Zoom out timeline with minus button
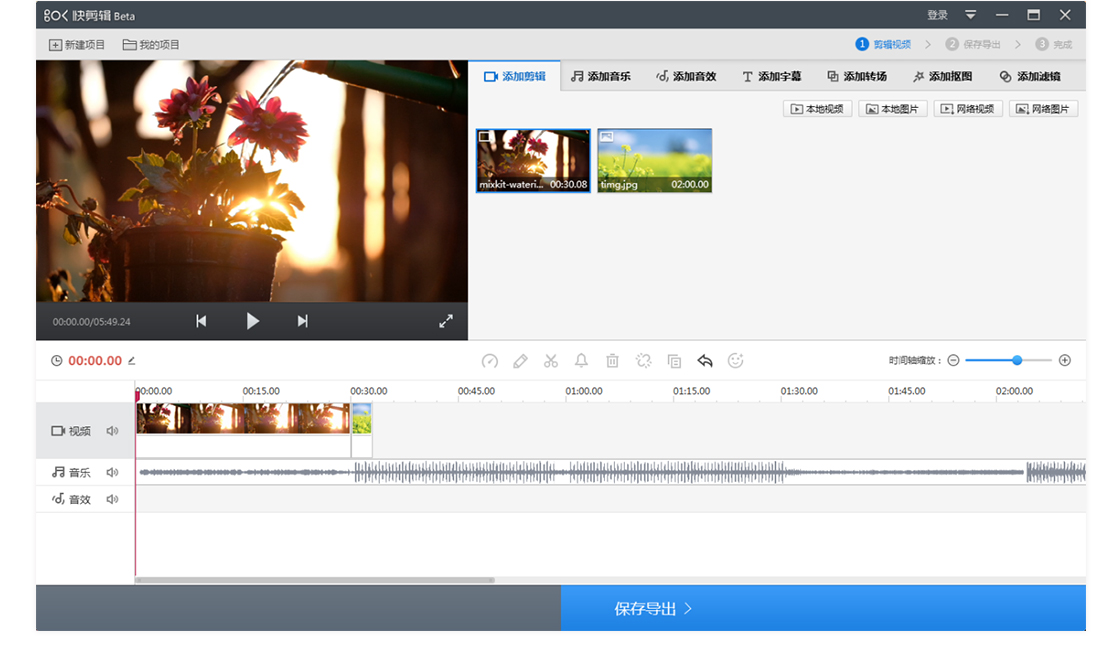This screenshot has width=1120, height=650. pos(953,360)
